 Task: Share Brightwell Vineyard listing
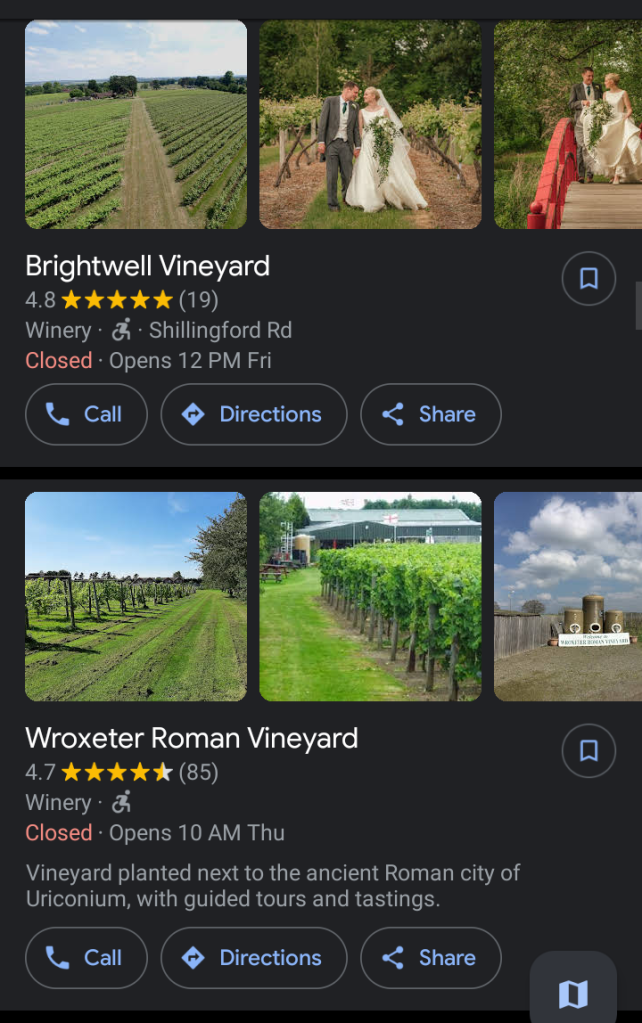(x=430, y=414)
